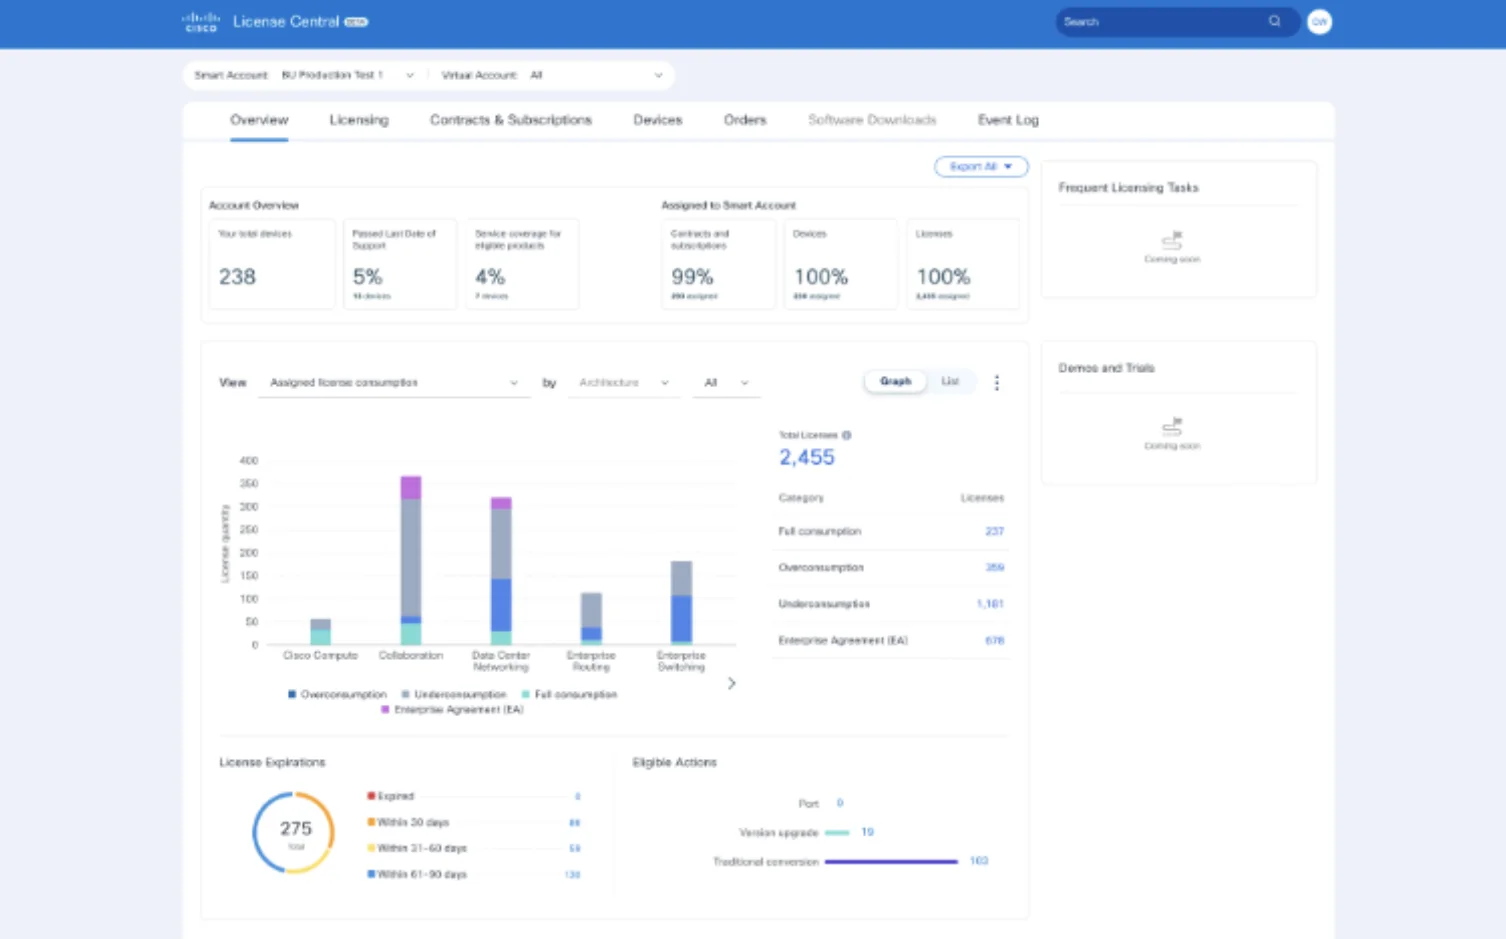This screenshot has width=1506, height=939.
Task: Open the Smart Account dropdown
Action: click(x=347, y=75)
